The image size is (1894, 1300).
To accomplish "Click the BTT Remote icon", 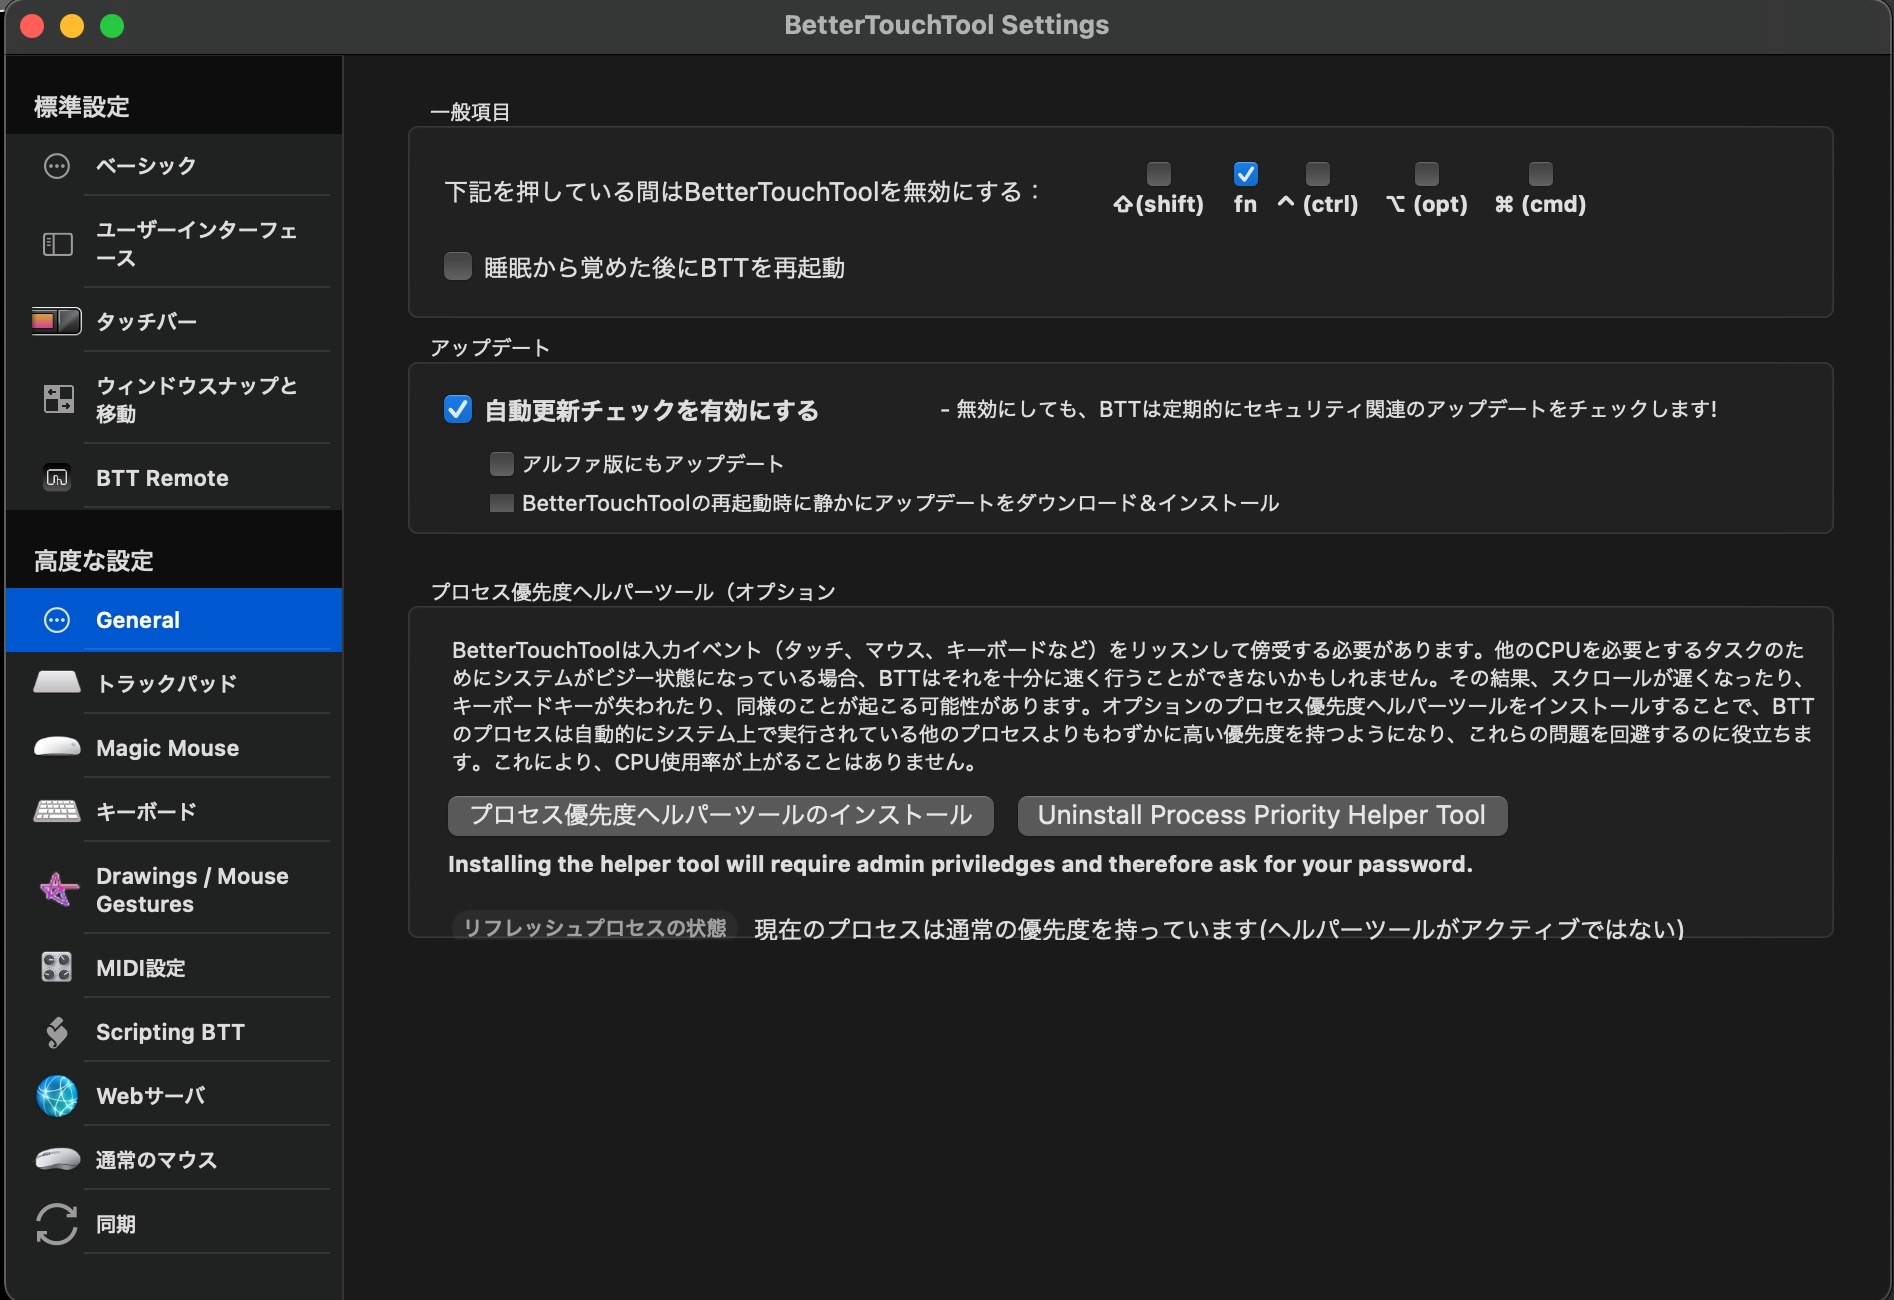I will click(57, 478).
